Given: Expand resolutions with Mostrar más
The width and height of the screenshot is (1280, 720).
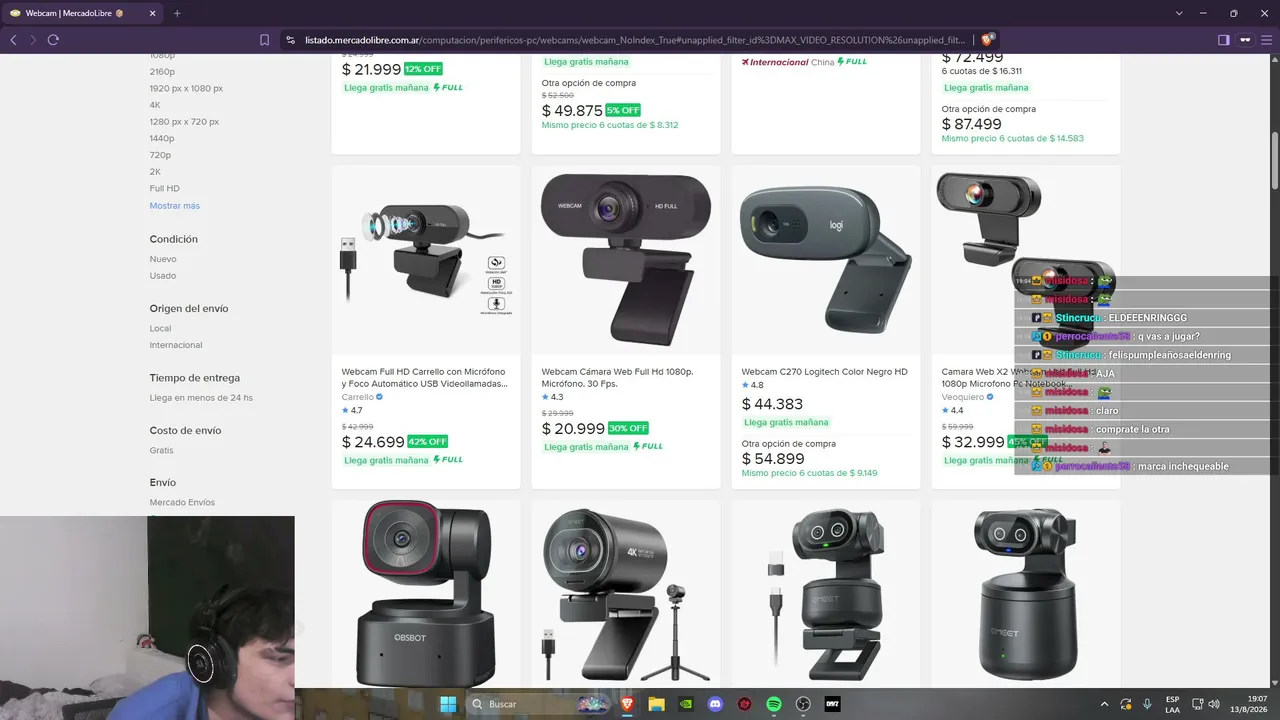Looking at the screenshot, I should pyautogui.click(x=175, y=205).
